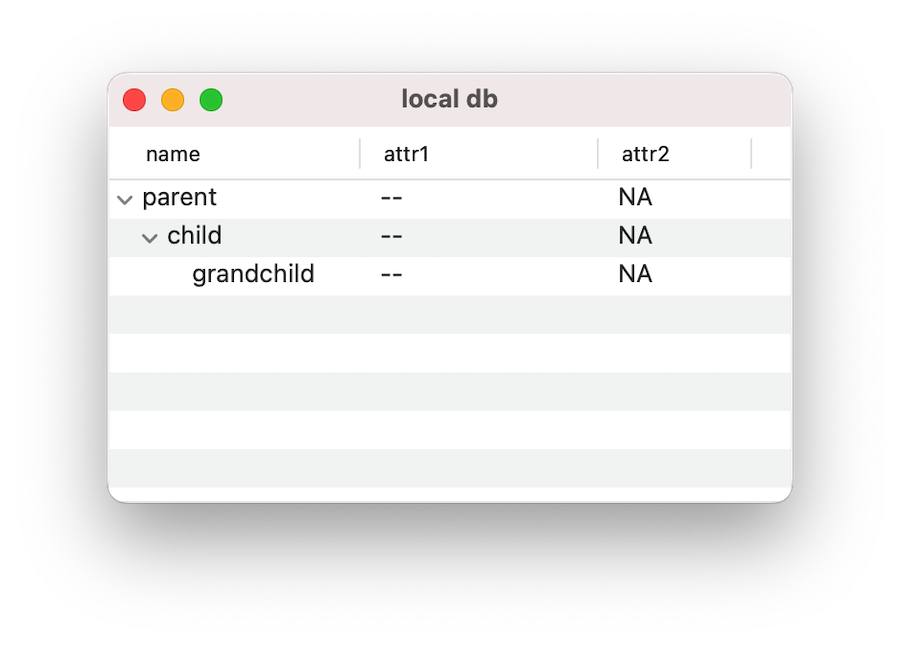
Task: Collapse the parent row disclosure chevron
Action: (125, 199)
